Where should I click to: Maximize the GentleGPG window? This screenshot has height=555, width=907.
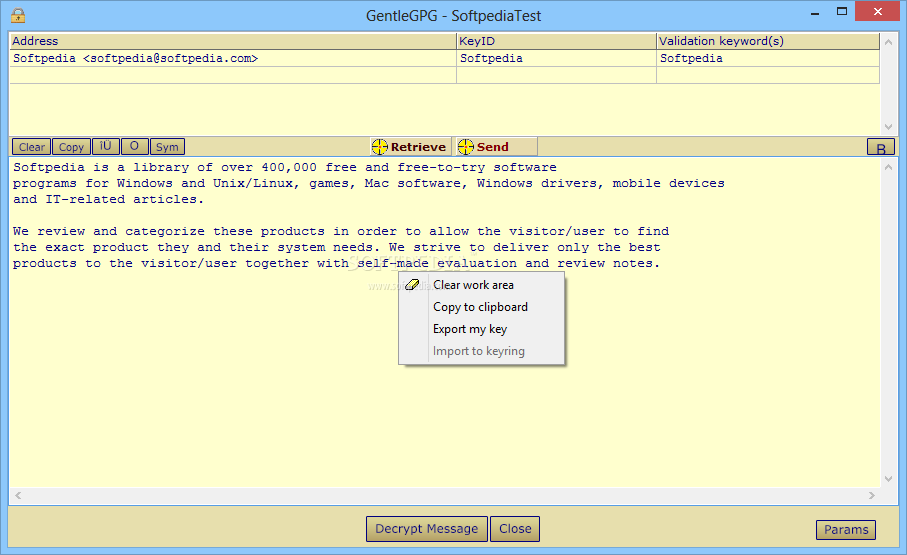click(842, 12)
